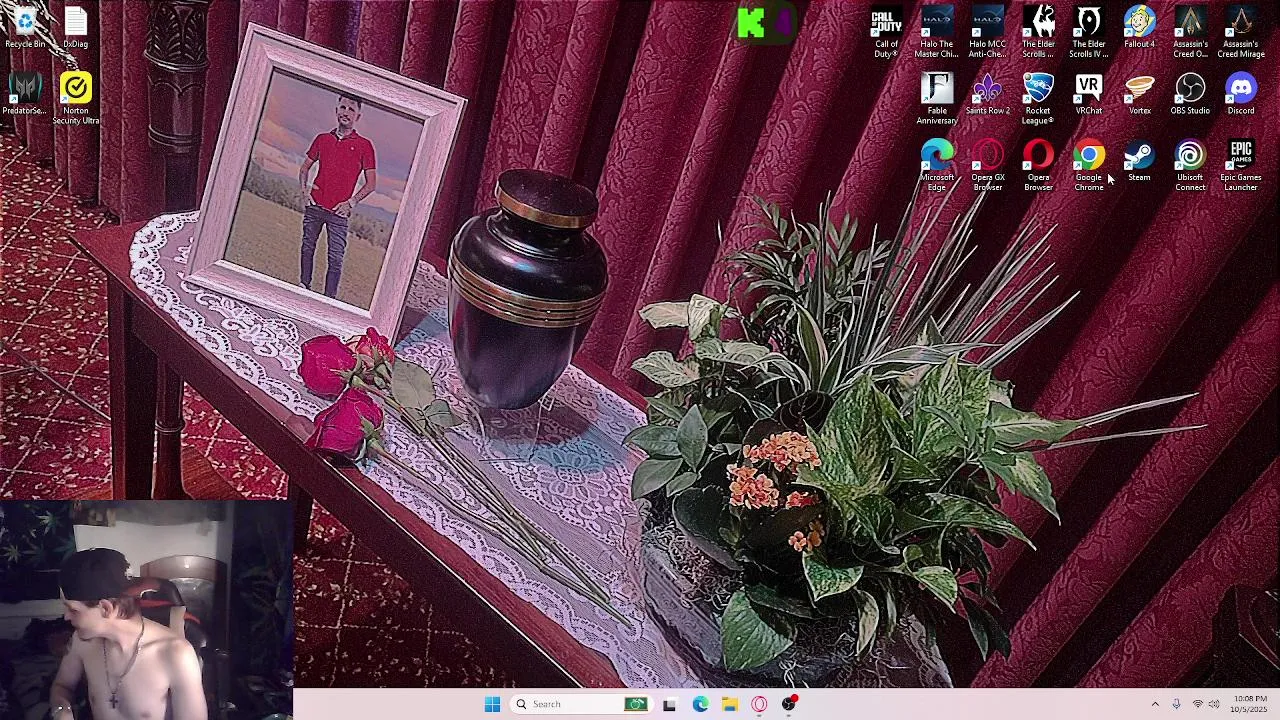Image resolution: width=1280 pixels, height=720 pixels.
Task: Launch VRChat from the desktop
Action: 1089,94
